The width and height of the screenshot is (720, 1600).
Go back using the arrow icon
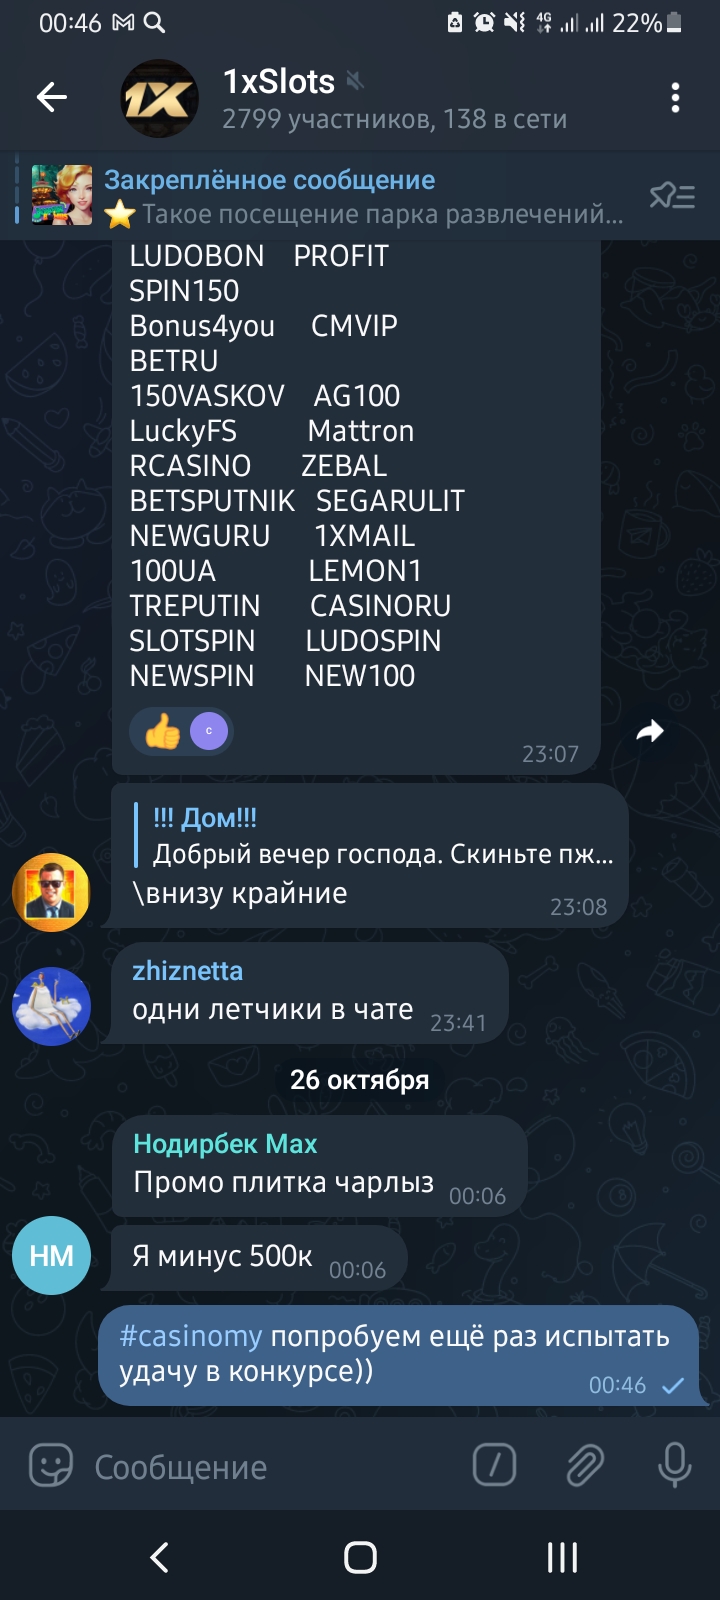click(x=52, y=97)
